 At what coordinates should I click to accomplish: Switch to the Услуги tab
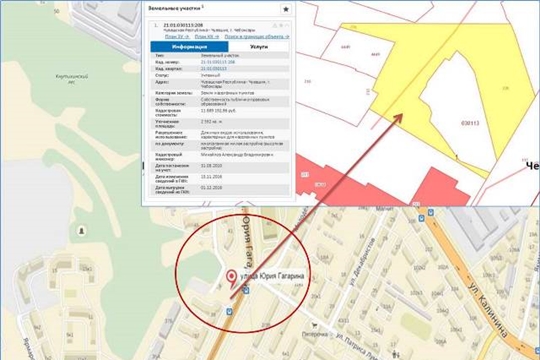point(259,47)
